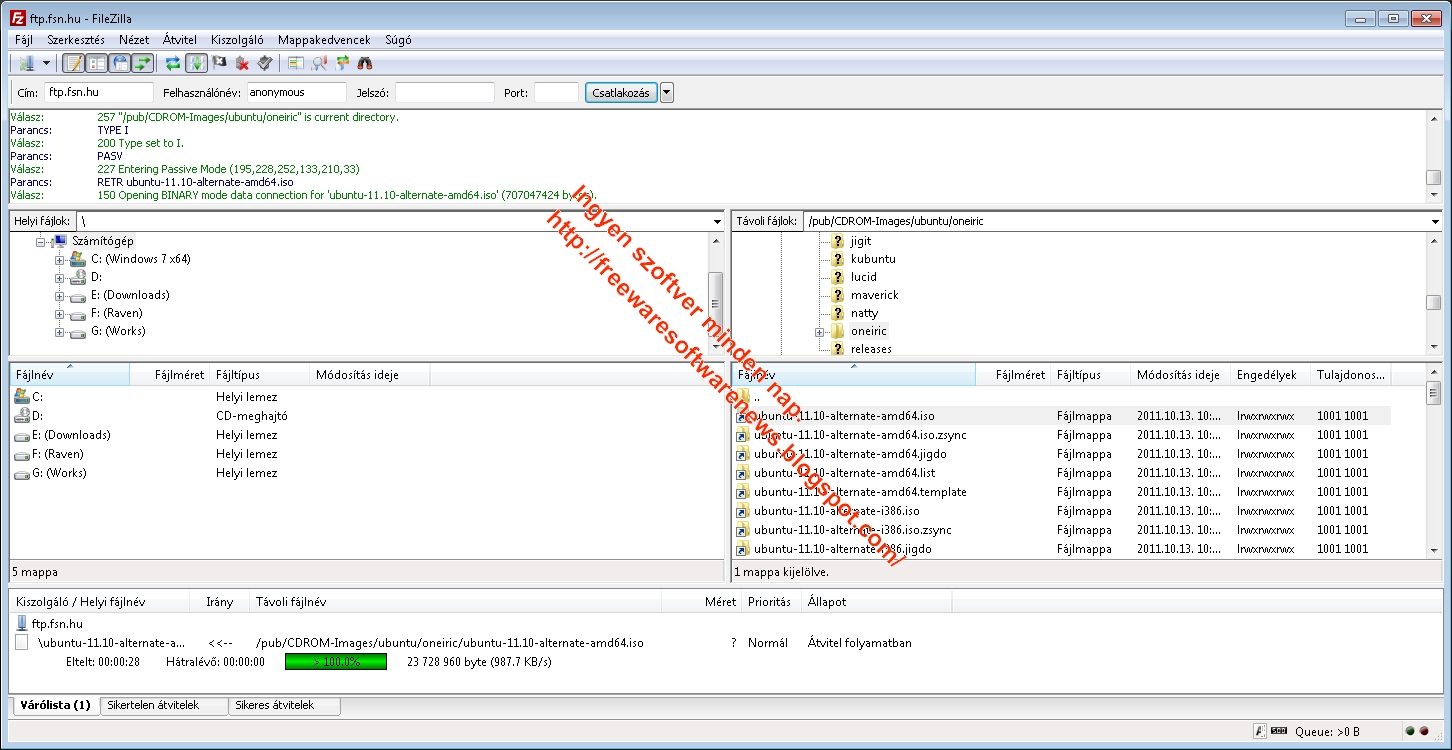
Task: Expand E: (Downloads) tree node
Action: click(59, 295)
